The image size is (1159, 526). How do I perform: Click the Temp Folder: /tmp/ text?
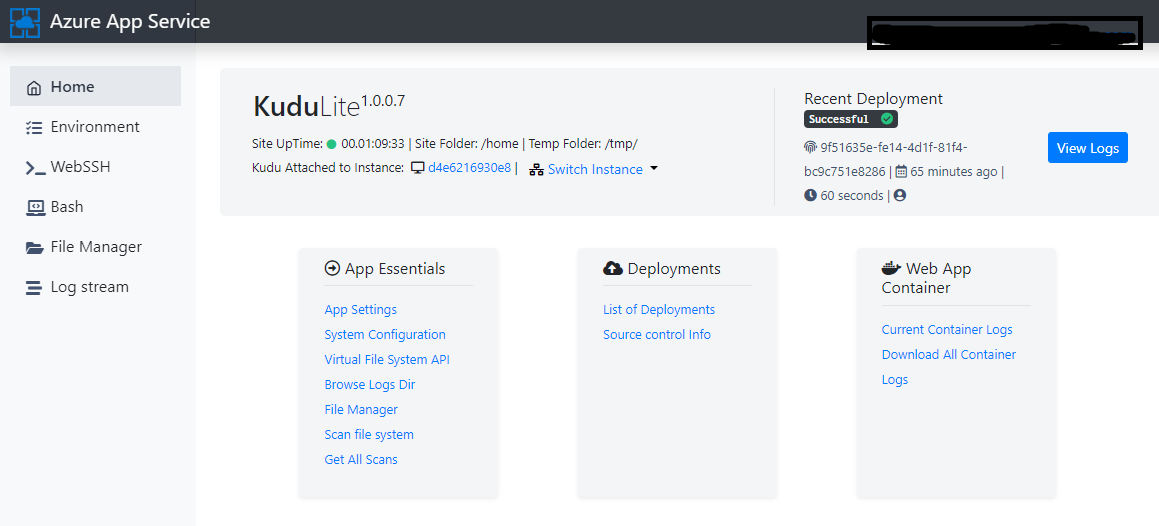(582, 144)
